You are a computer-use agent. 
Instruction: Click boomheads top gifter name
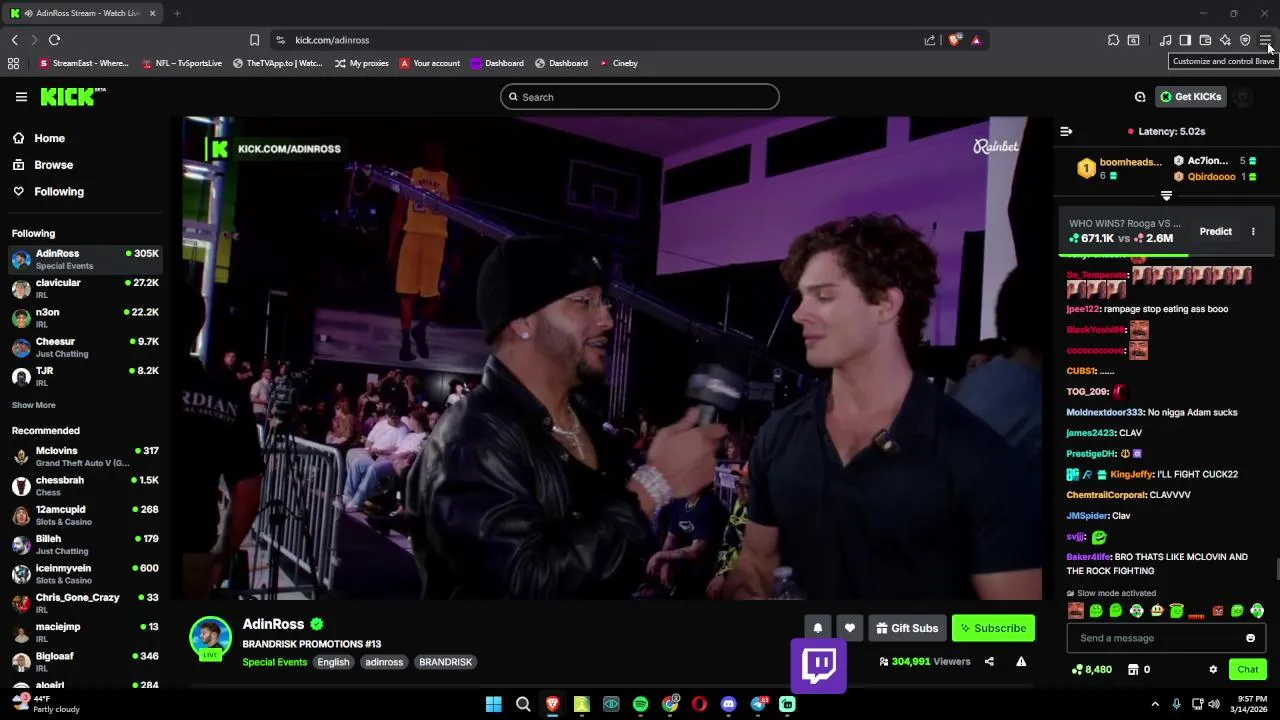pyautogui.click(x=1130, y=162)
